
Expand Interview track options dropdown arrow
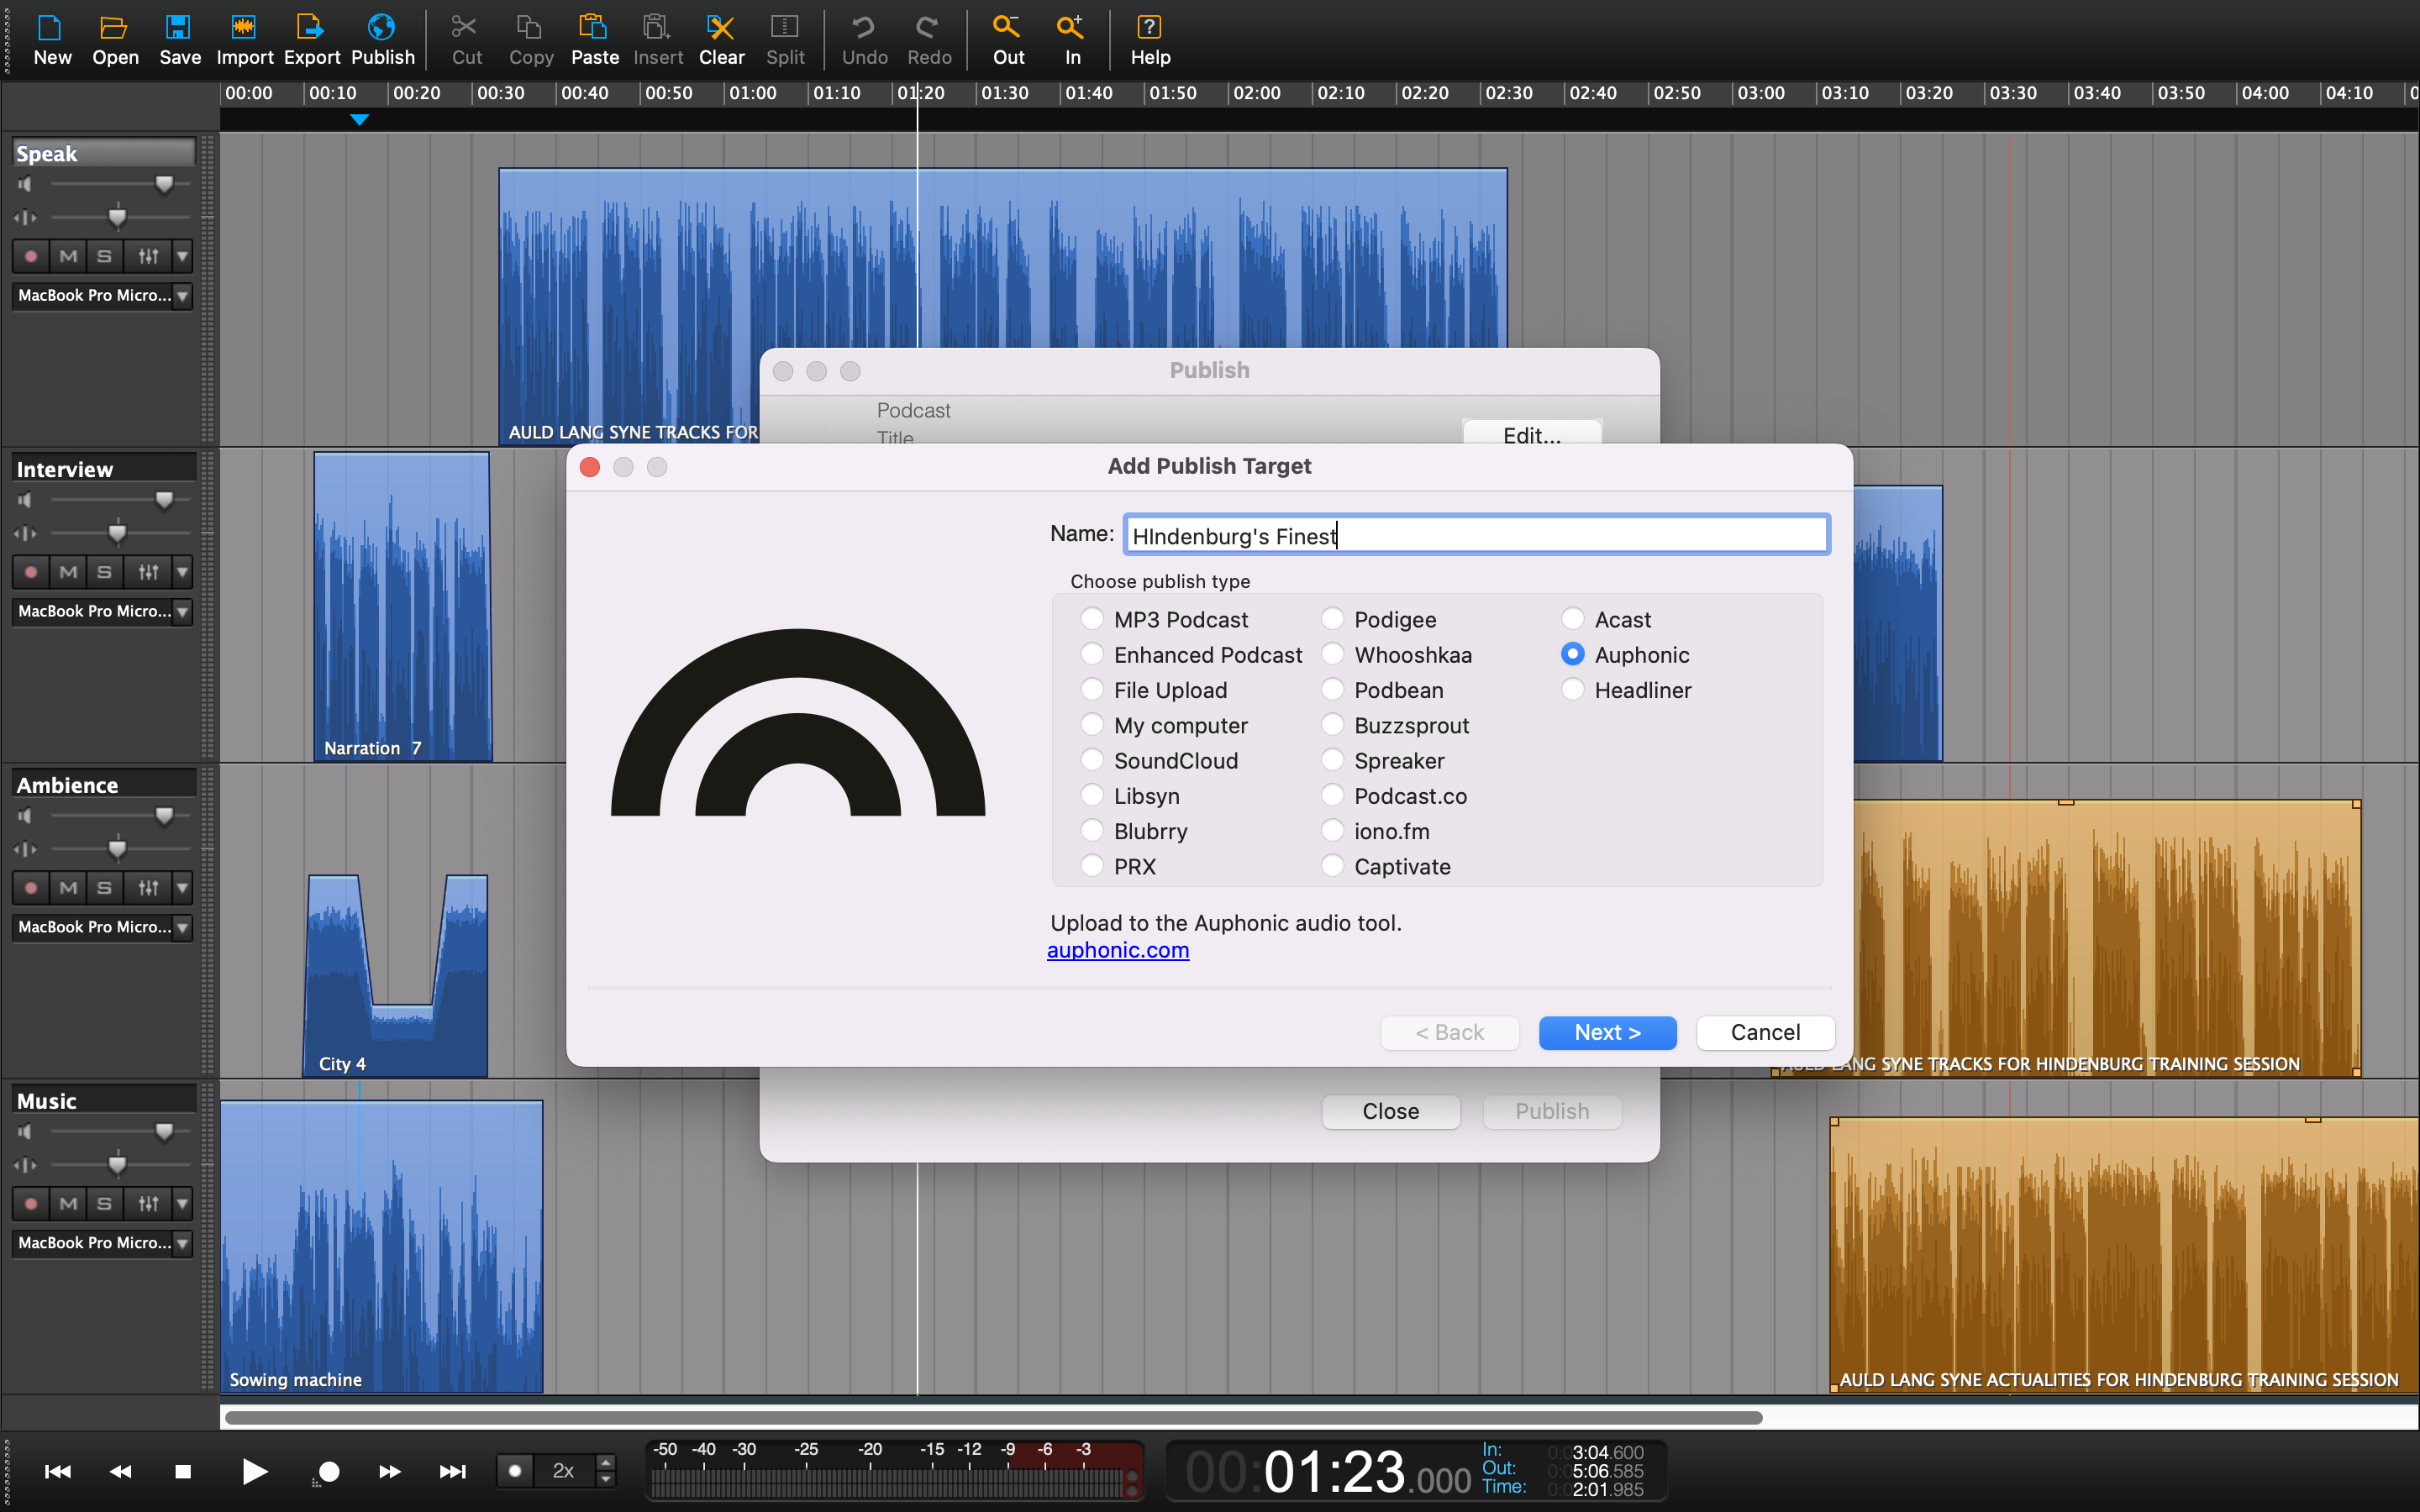(182, 572)
